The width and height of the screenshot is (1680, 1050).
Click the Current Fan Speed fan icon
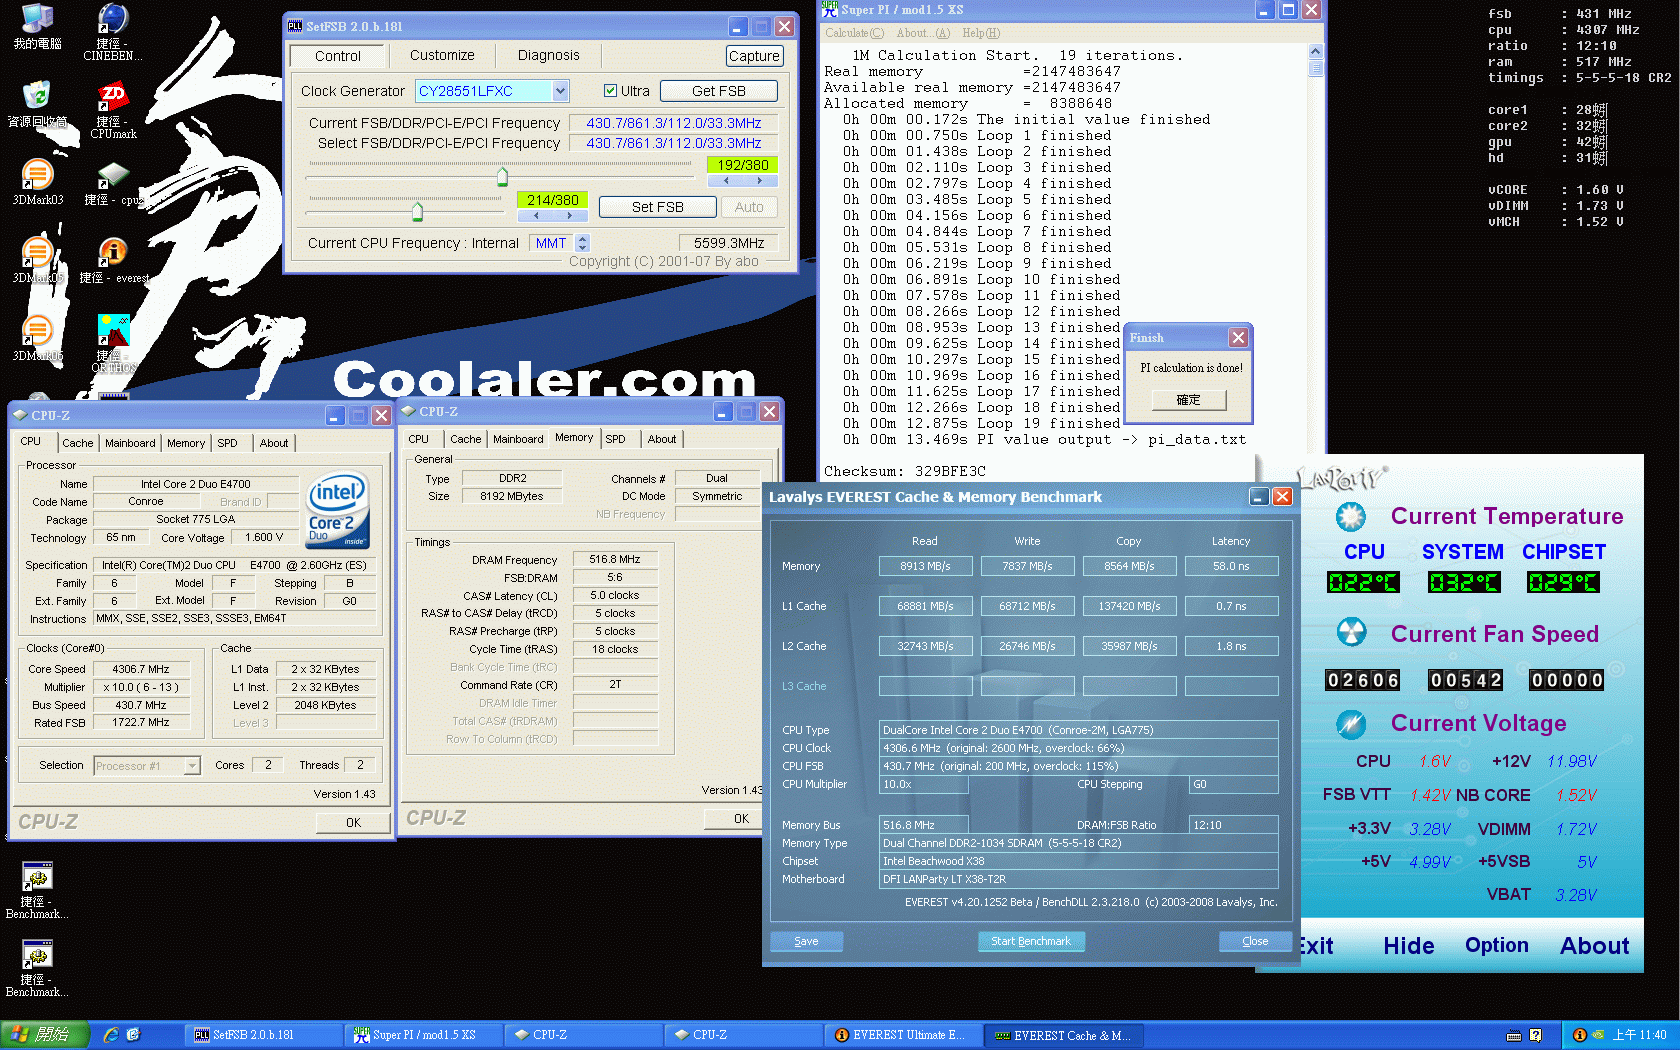click(1351, 633)
